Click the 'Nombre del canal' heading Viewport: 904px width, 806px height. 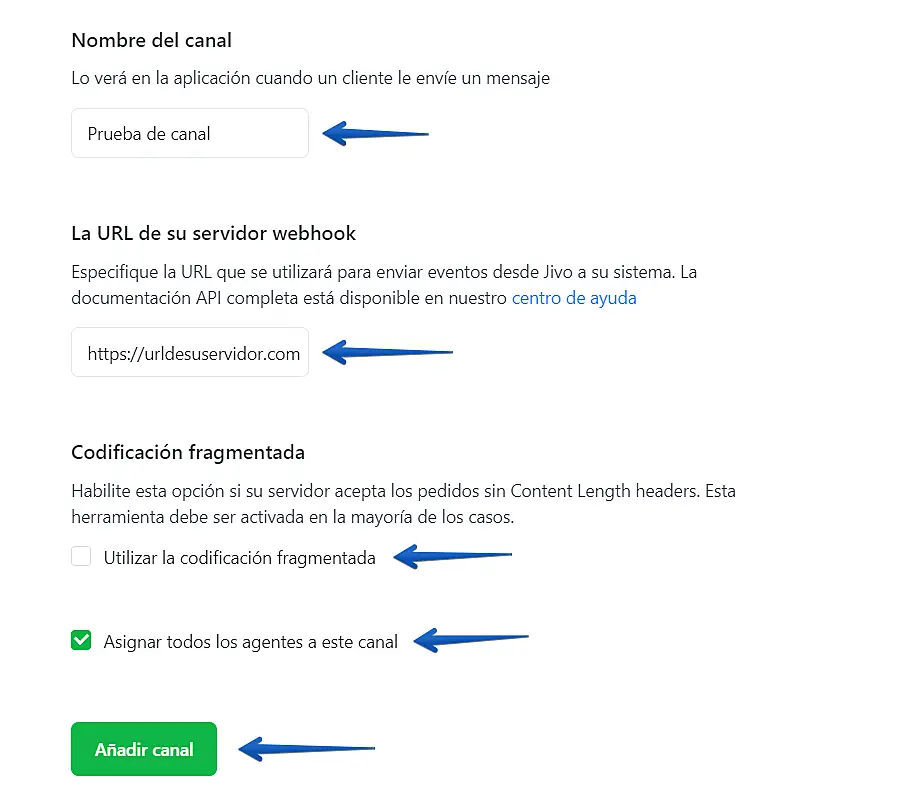point(152,40)
